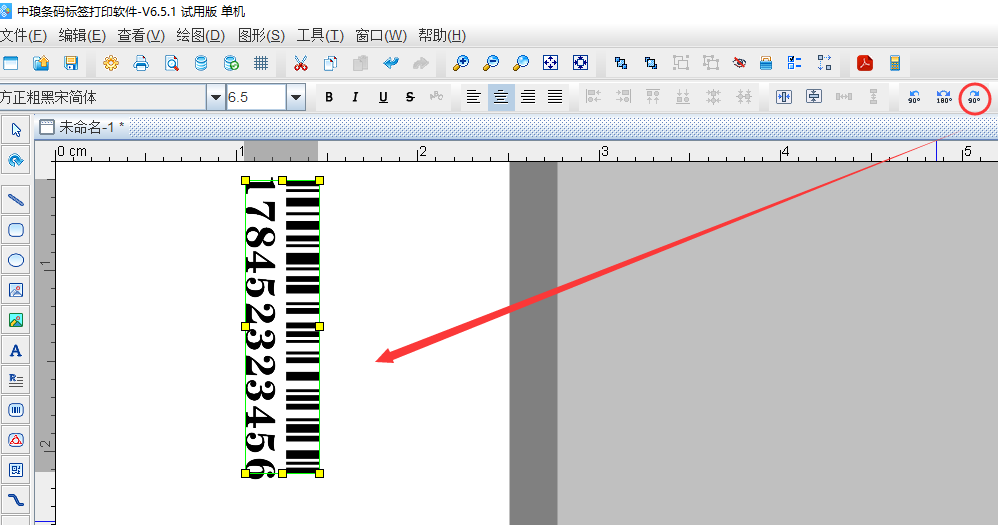Screen dimensions: 998x525
Task: Rotate object 180°
Action: pos(944,97)
